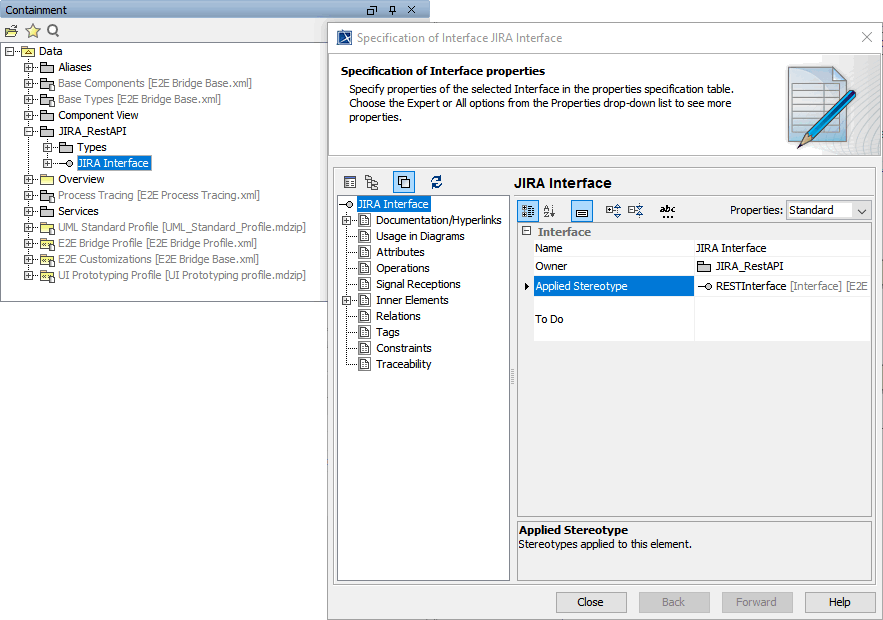Screen dimensions: 883x620
Task: Toggle auto-hide pin on Containment panel
Action: point(393,9)
